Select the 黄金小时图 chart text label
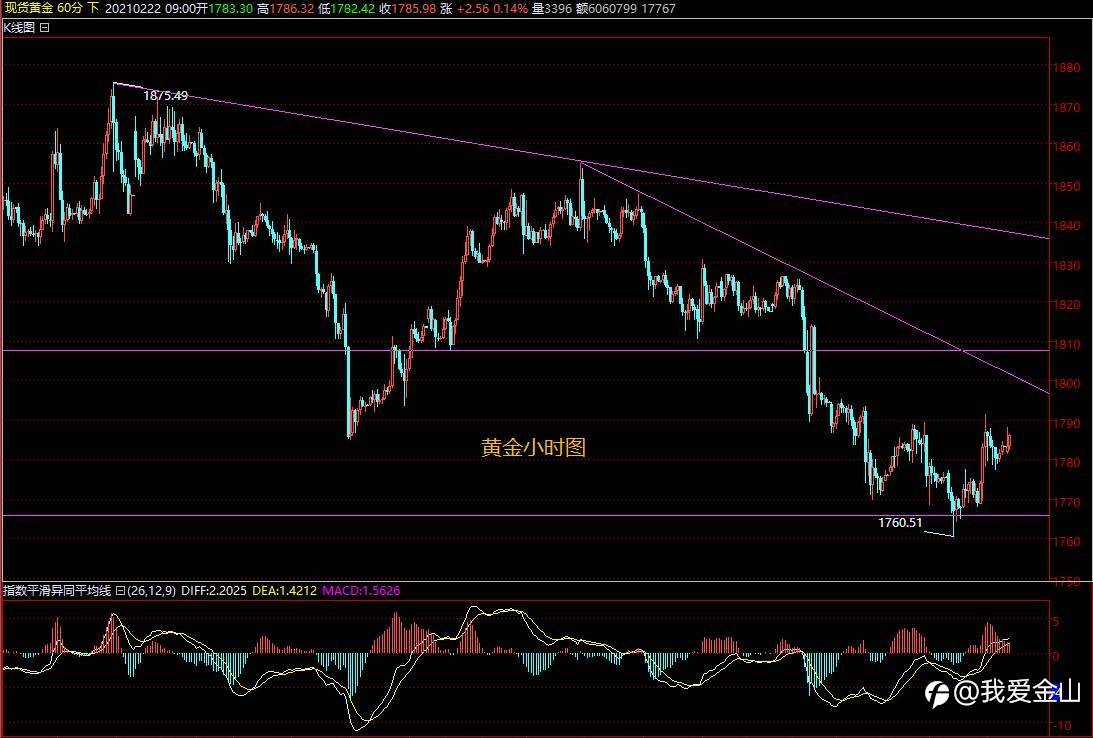This screenshot has width=1093, height=738. 533,447
